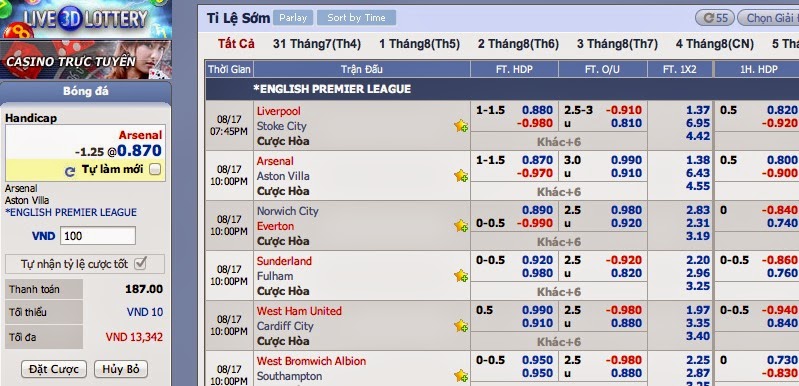
Task: Switch to 2 Tháng8(Th6) date tab
Action: 518,44
